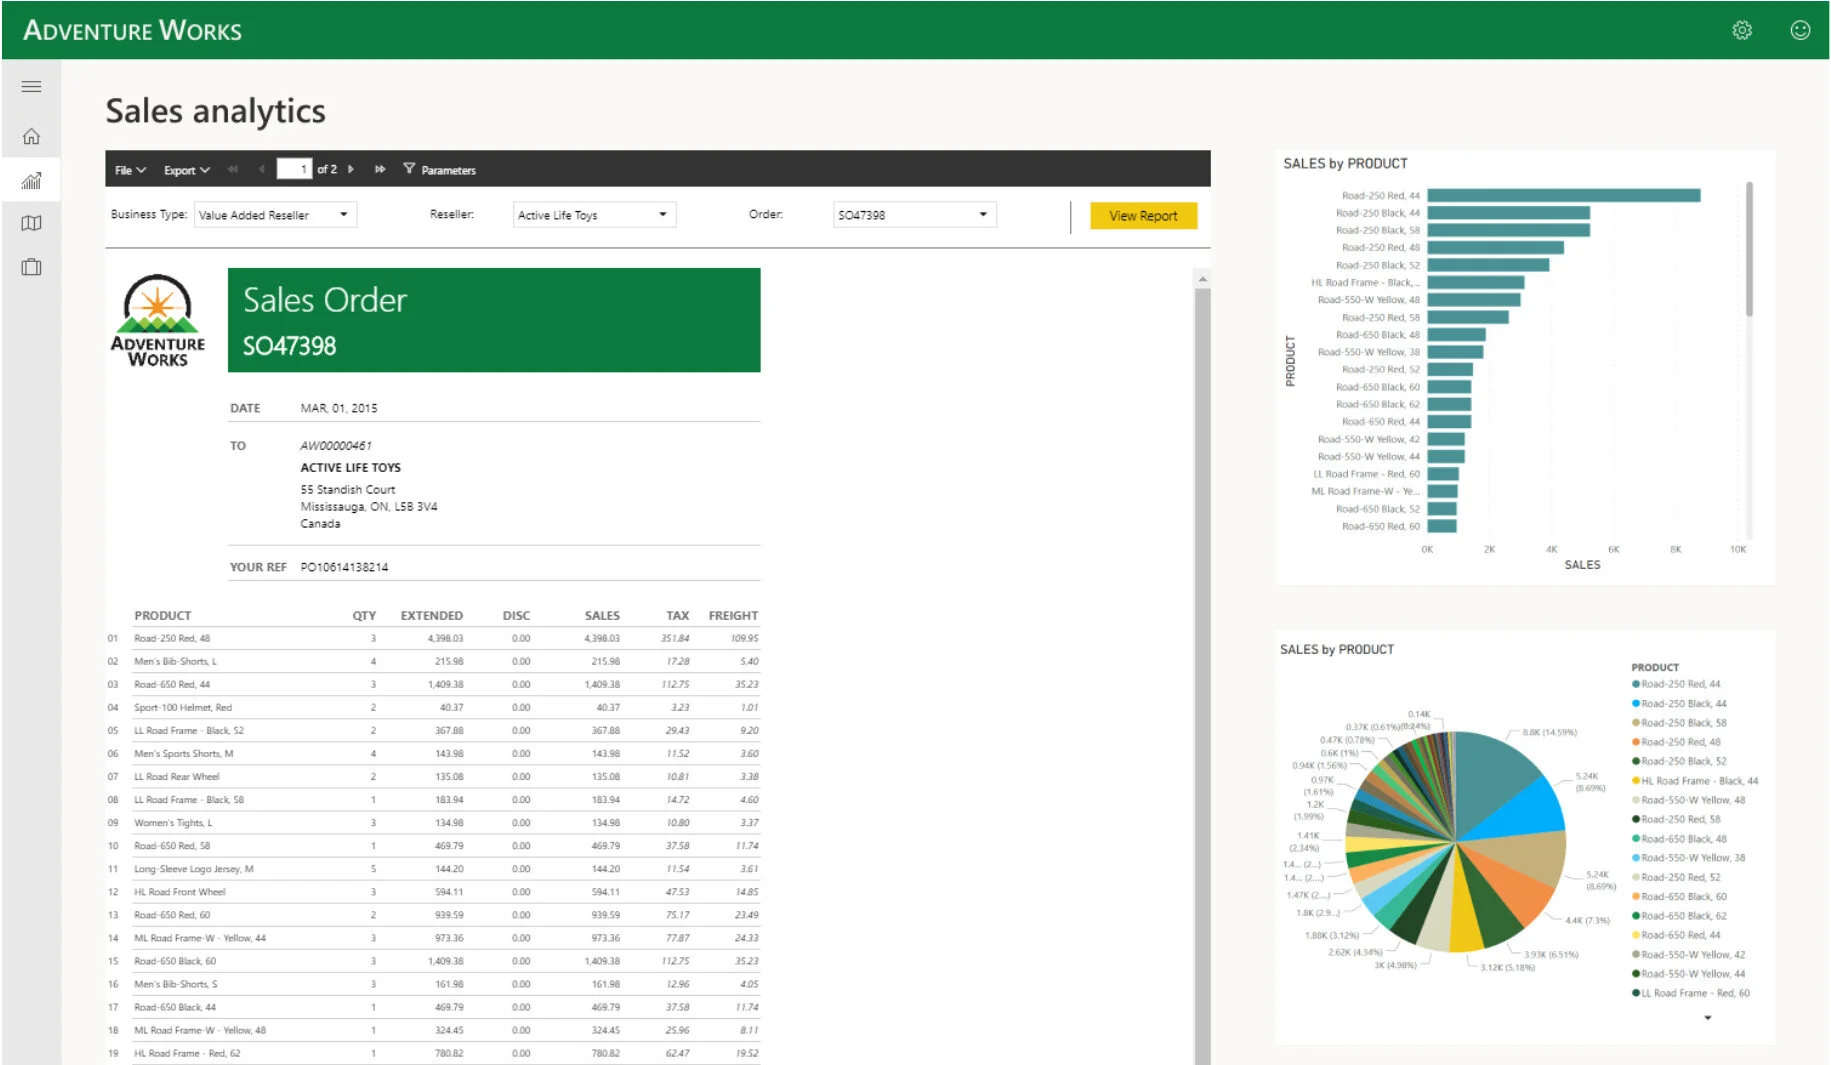Screen dimensions: 1831x1065
Task: Click Road-250 Red, 48 legend swatch
Action: pos(1636,742)
